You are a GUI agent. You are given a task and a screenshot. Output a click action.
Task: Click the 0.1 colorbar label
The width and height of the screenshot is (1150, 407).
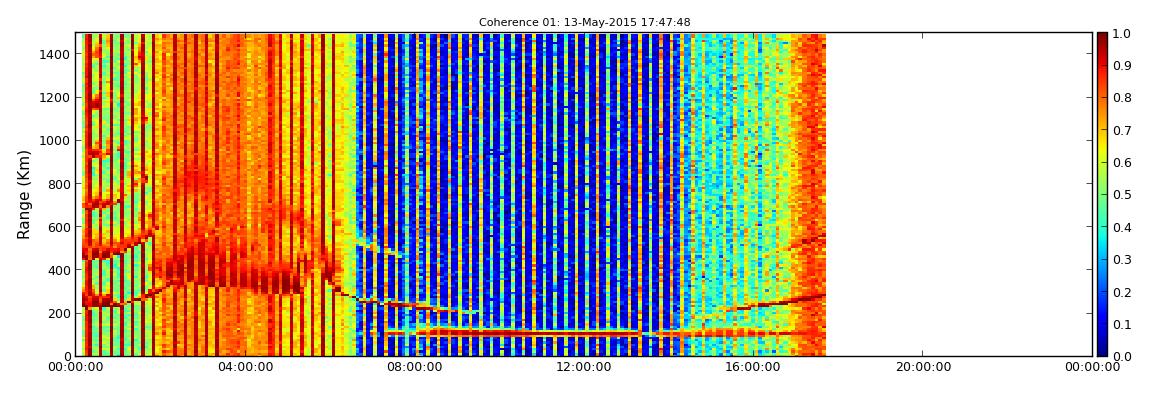click(x=1123, y=323)
